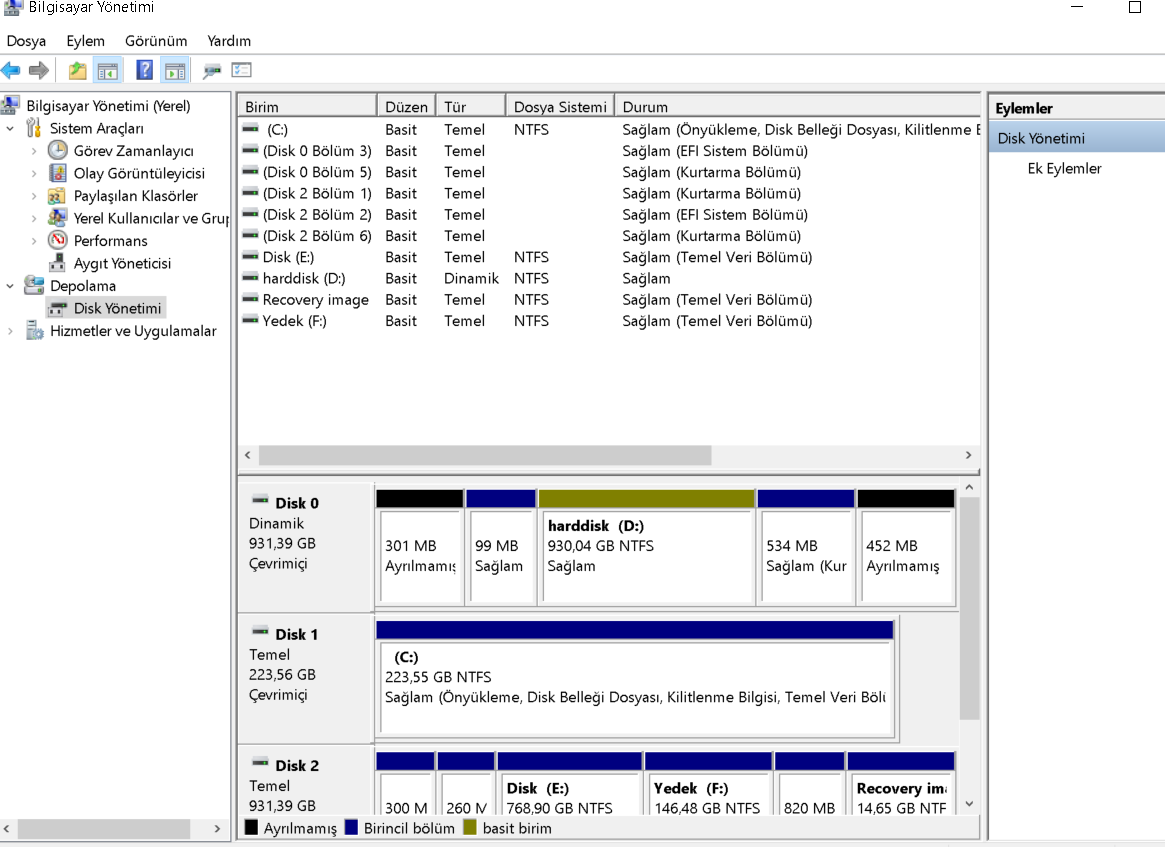Sort by the Dosya Sistemi column header
Image resolution: width=1165 pixels, height=847 pixels.
pyautogui.click(x=561, y=107)
